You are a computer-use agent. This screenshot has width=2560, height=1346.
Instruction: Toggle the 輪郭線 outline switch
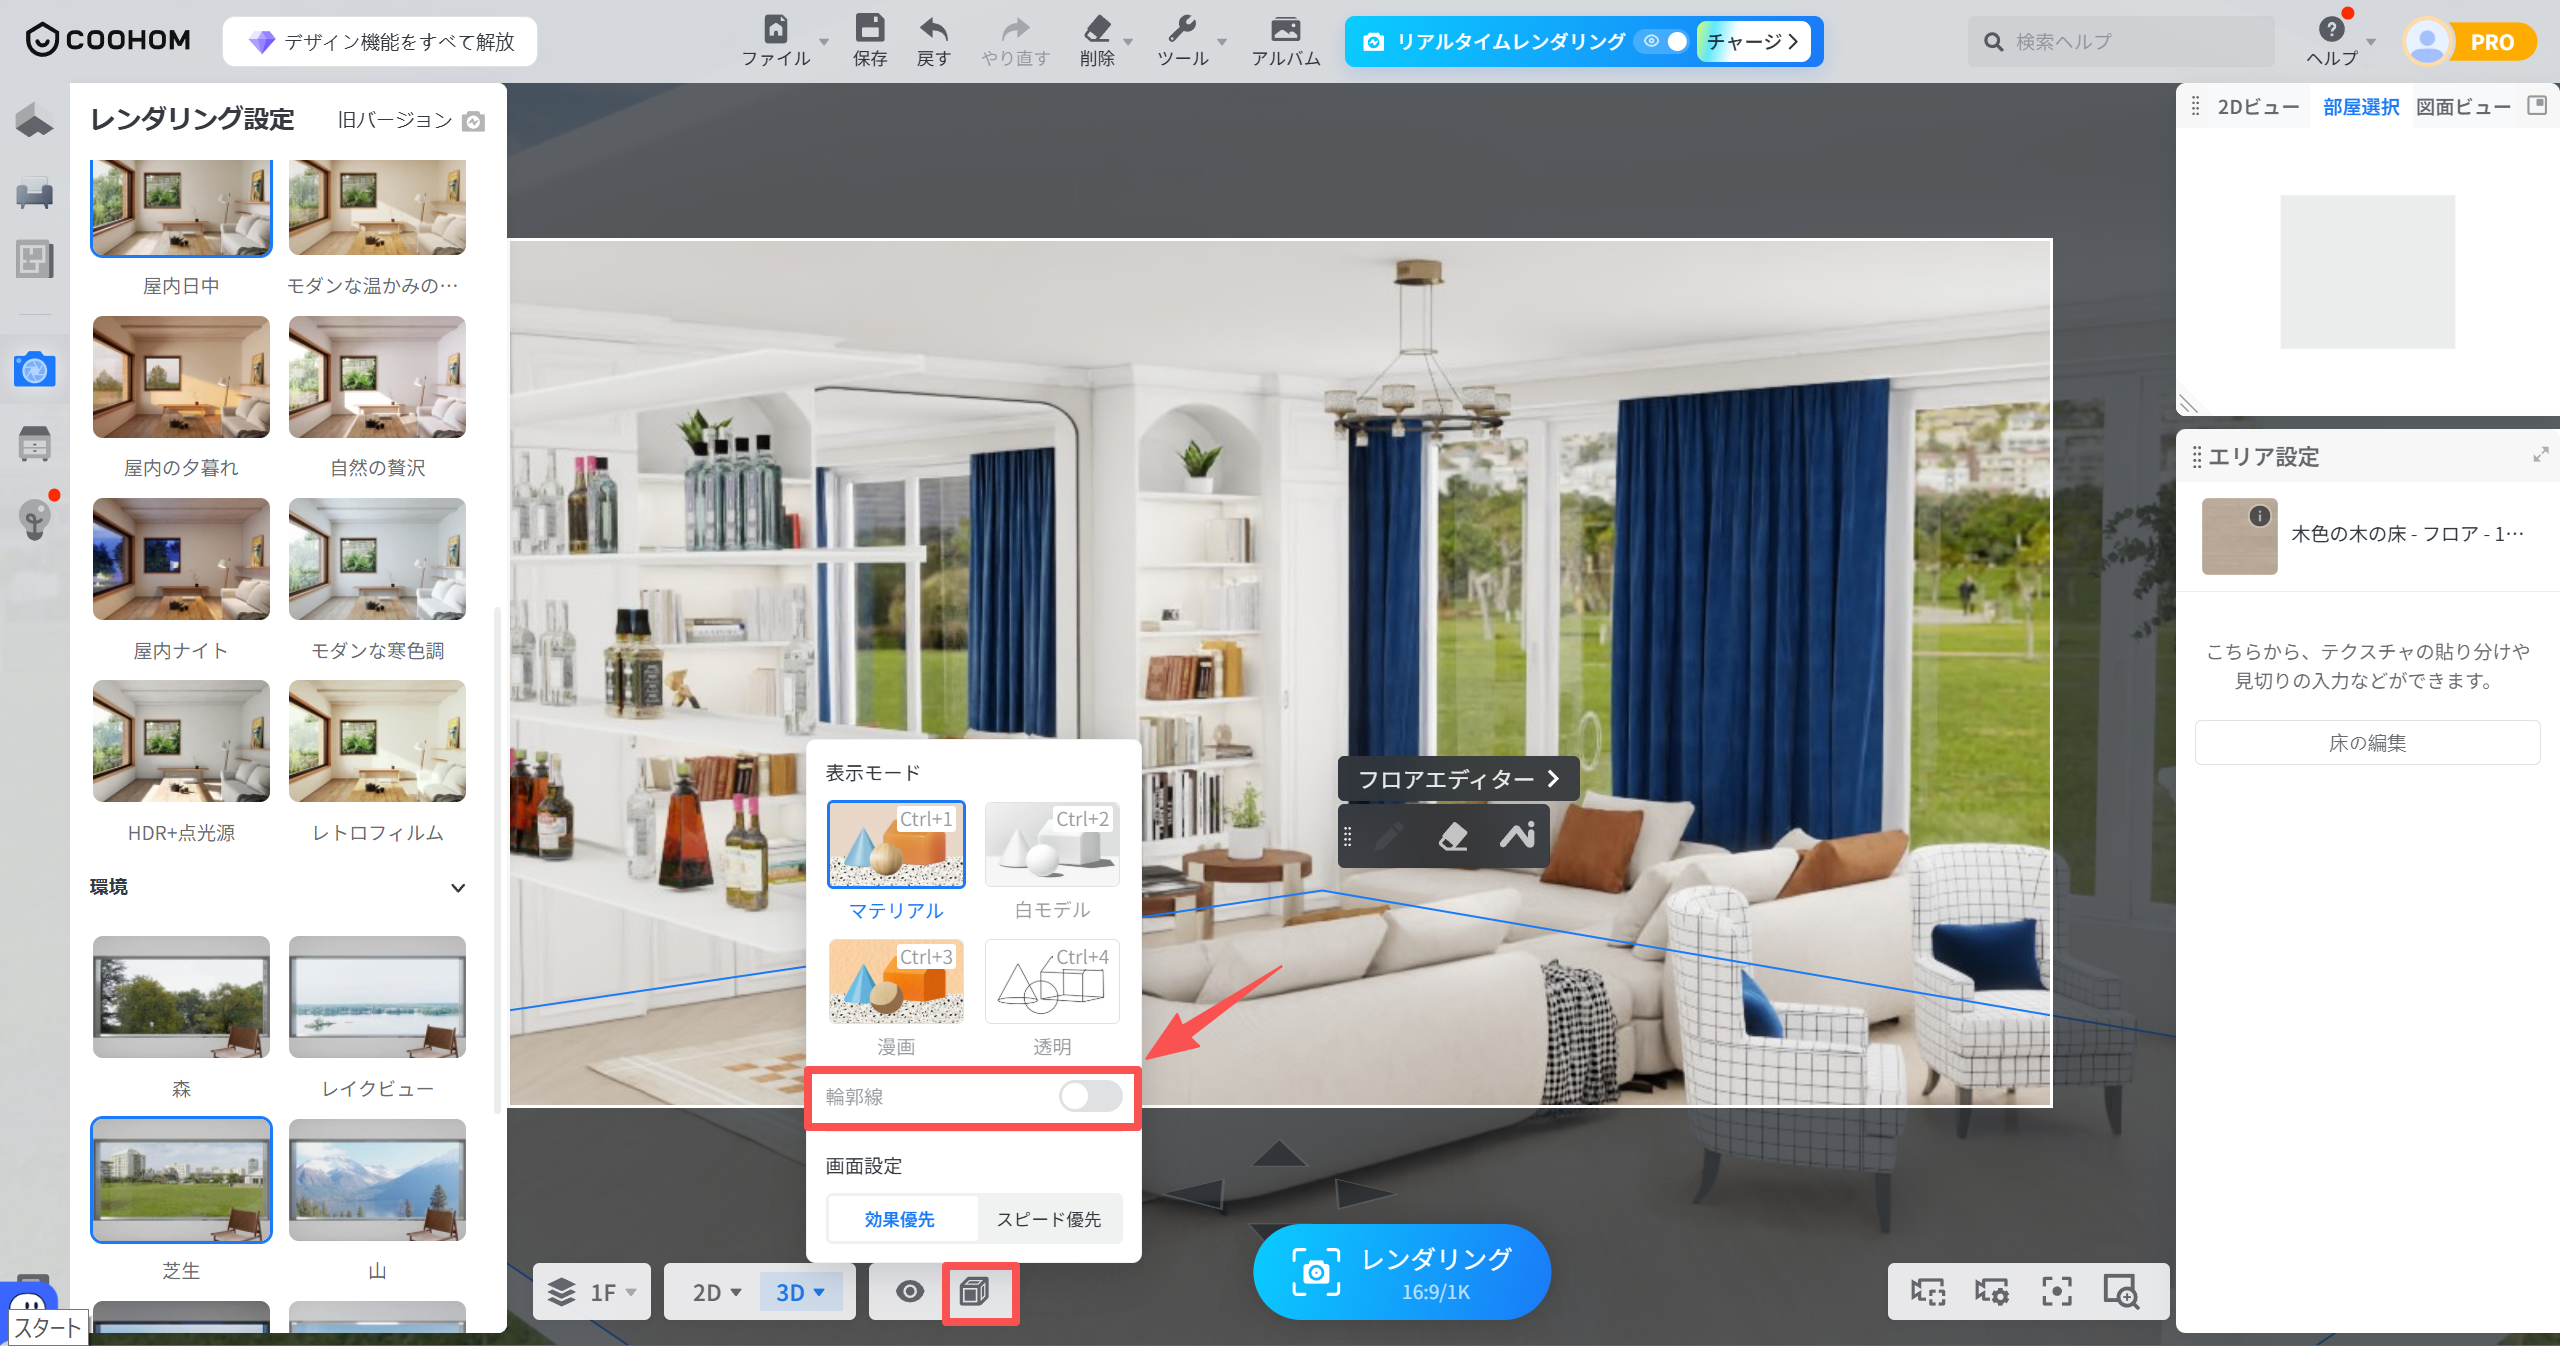pos(1090,1096)
